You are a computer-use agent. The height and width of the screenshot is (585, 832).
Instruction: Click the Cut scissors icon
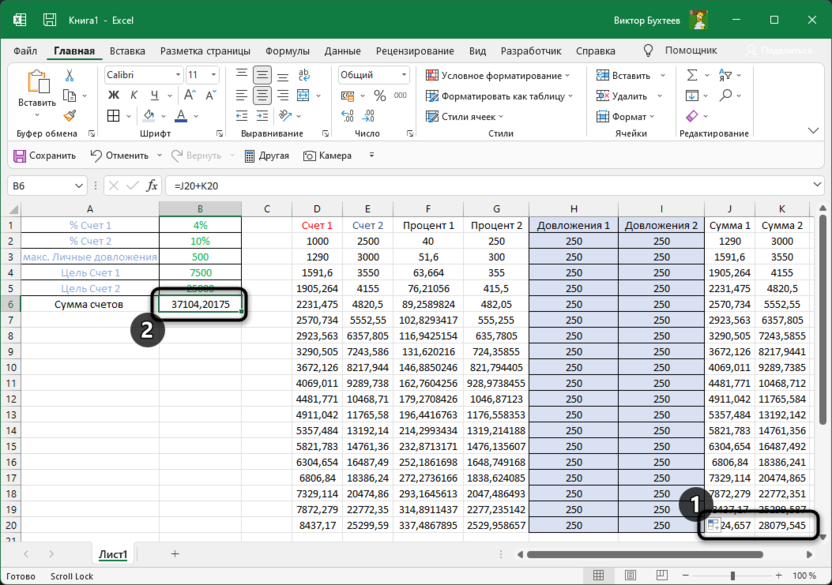[70, 75]
